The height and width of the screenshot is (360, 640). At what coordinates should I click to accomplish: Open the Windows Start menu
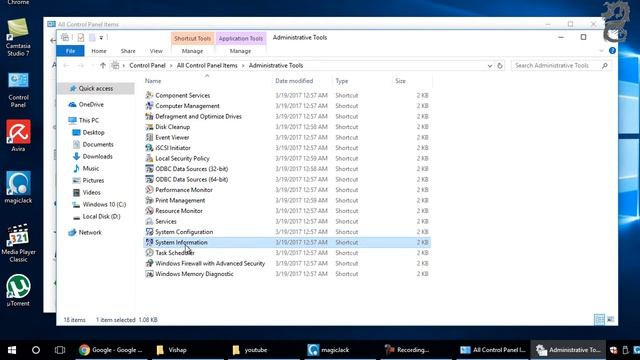coord(12,350)
